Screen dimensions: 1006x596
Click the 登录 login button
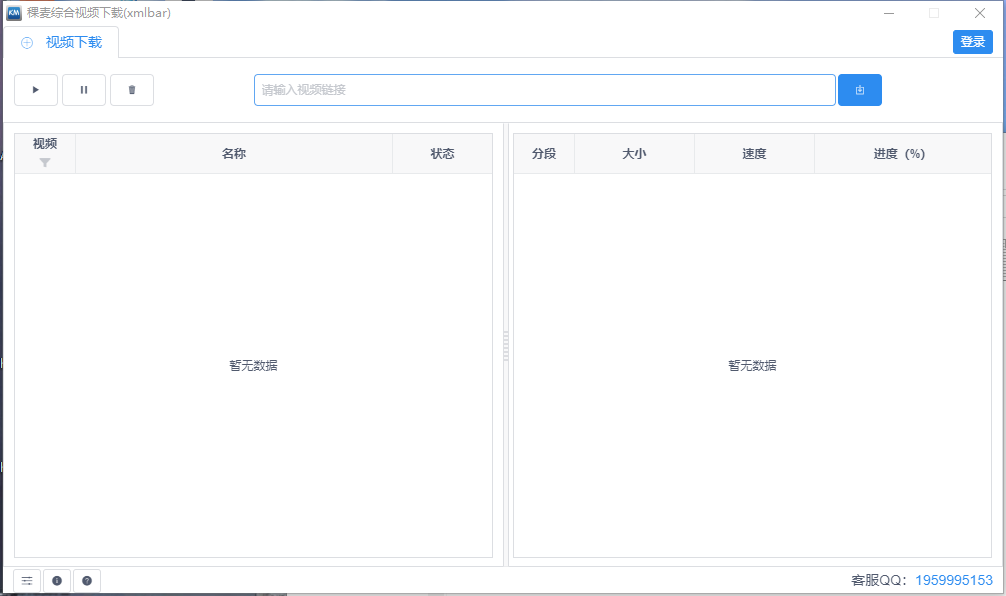(x=972, y=41)
